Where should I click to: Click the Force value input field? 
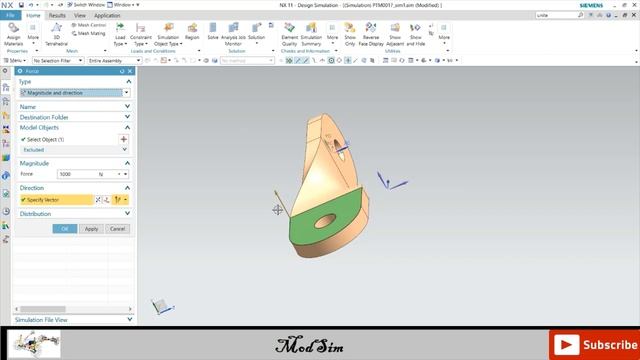[x=78, y=174]
